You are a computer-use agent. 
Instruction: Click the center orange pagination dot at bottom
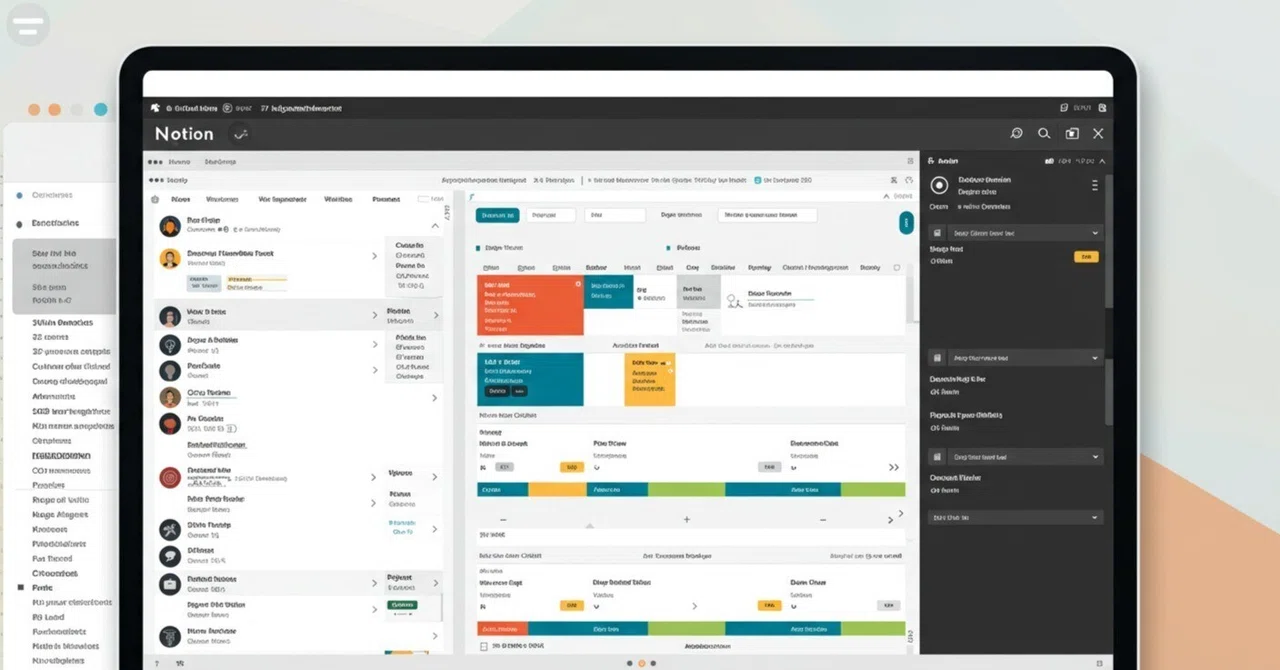(642, 663)
